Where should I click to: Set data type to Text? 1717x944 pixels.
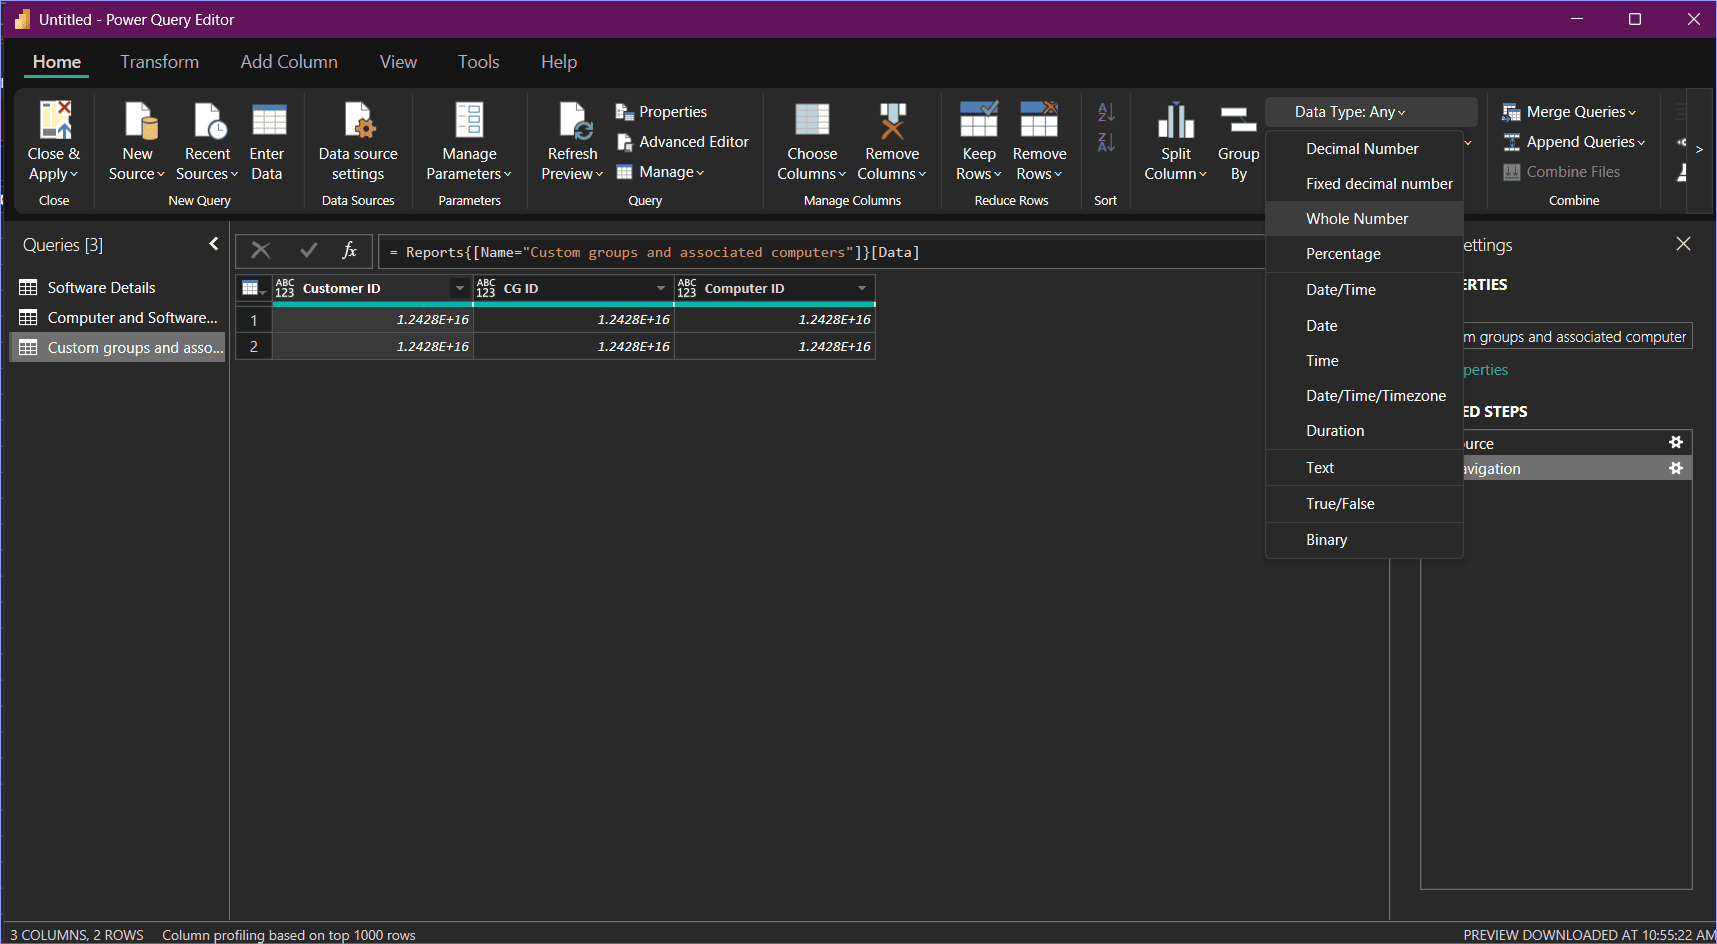1364,468
